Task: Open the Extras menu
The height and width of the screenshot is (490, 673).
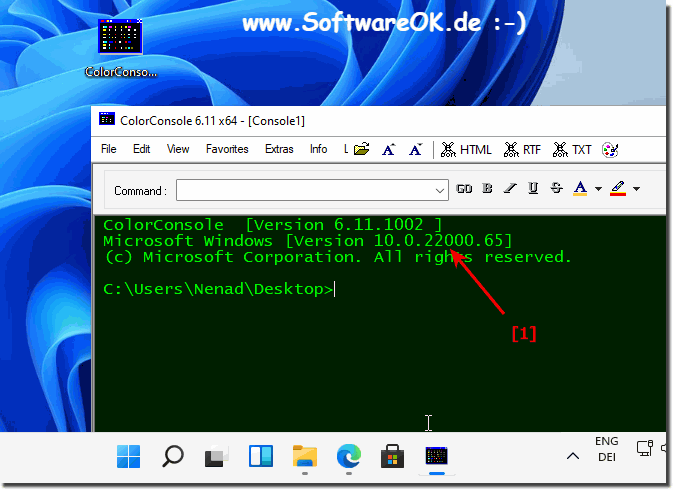Action: (279, 149)
